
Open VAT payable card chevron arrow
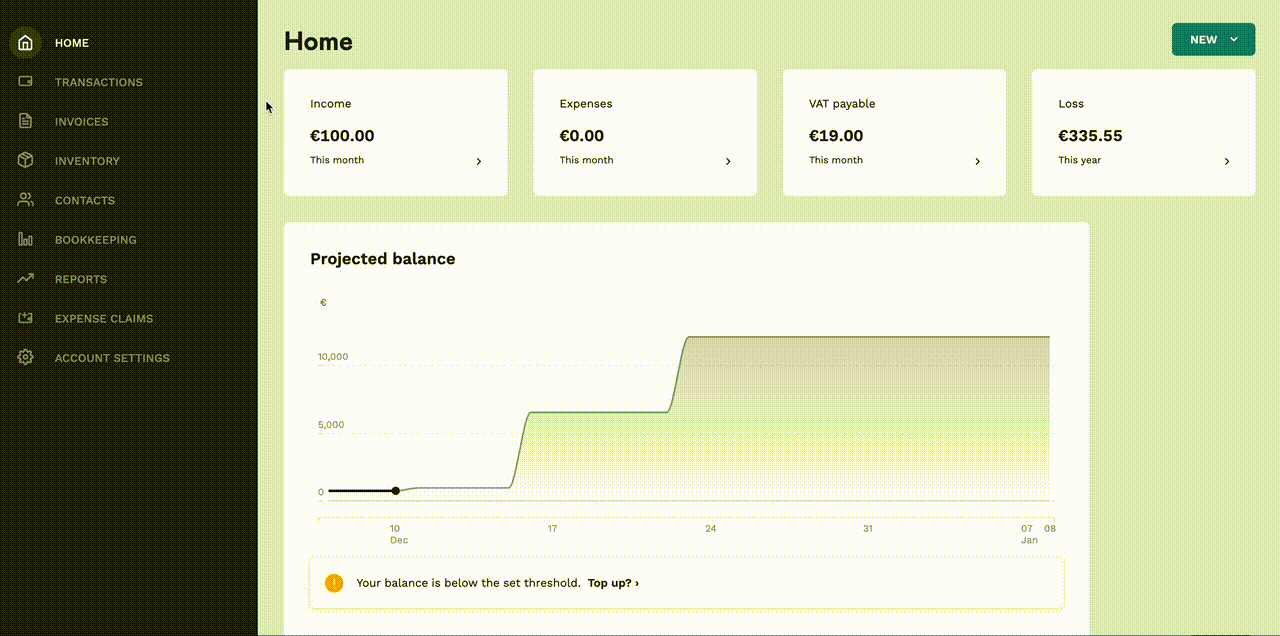pyautogui.click(x=978, y=161)
